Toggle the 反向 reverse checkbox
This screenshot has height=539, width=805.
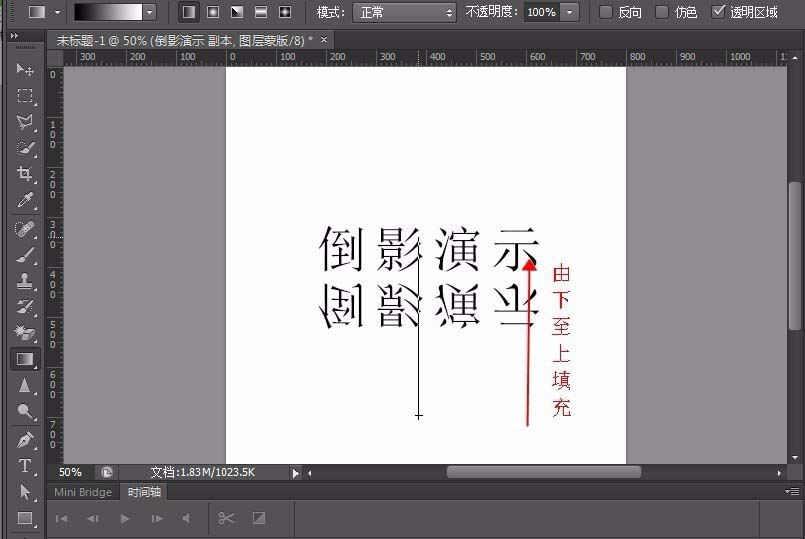click(x=606, y=12)
